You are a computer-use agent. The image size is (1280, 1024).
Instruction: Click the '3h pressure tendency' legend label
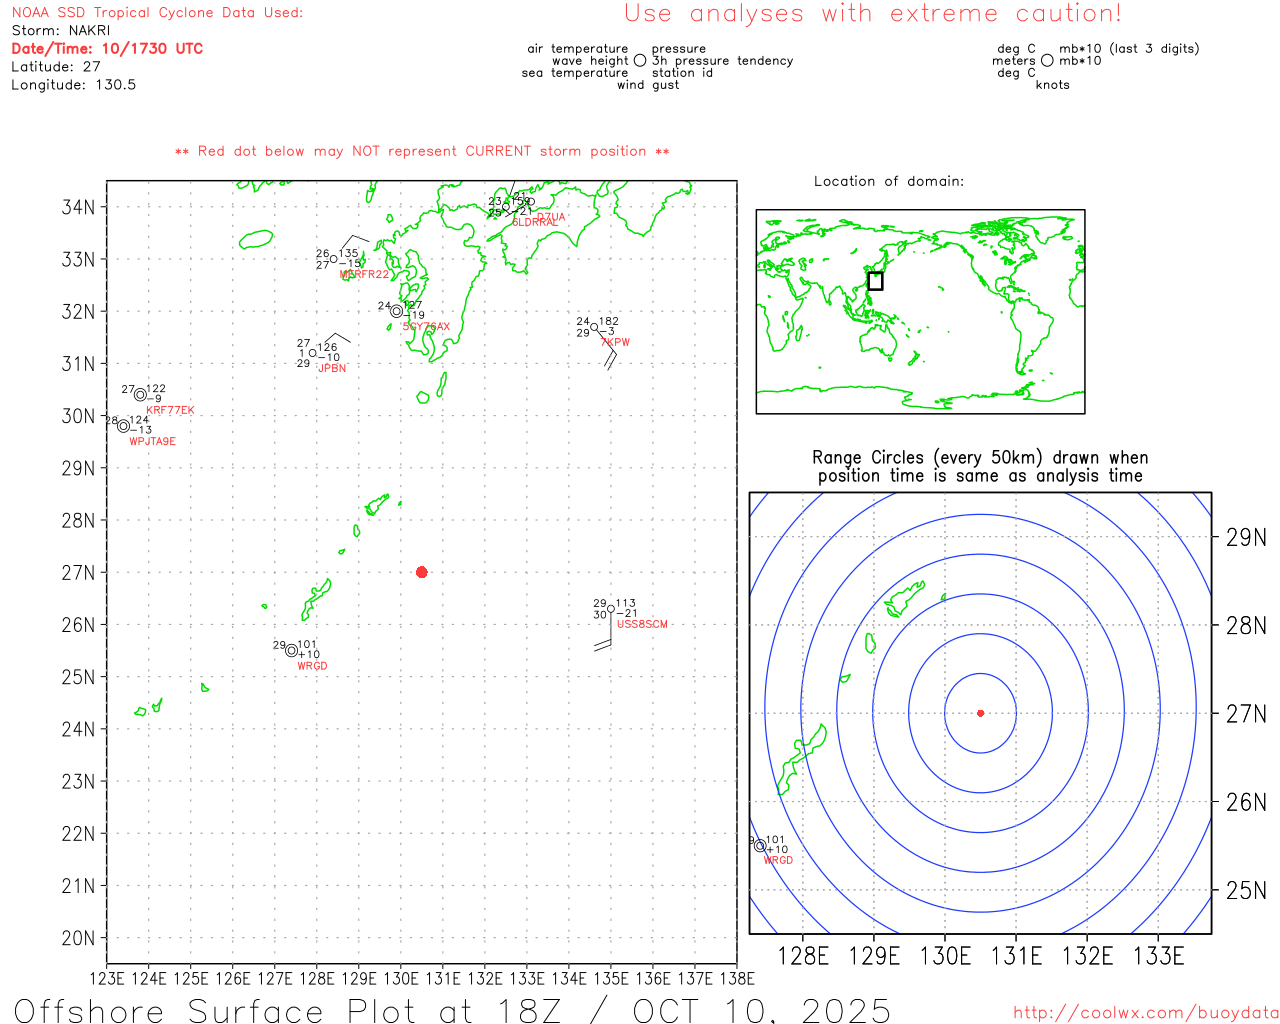click(722, 60)
